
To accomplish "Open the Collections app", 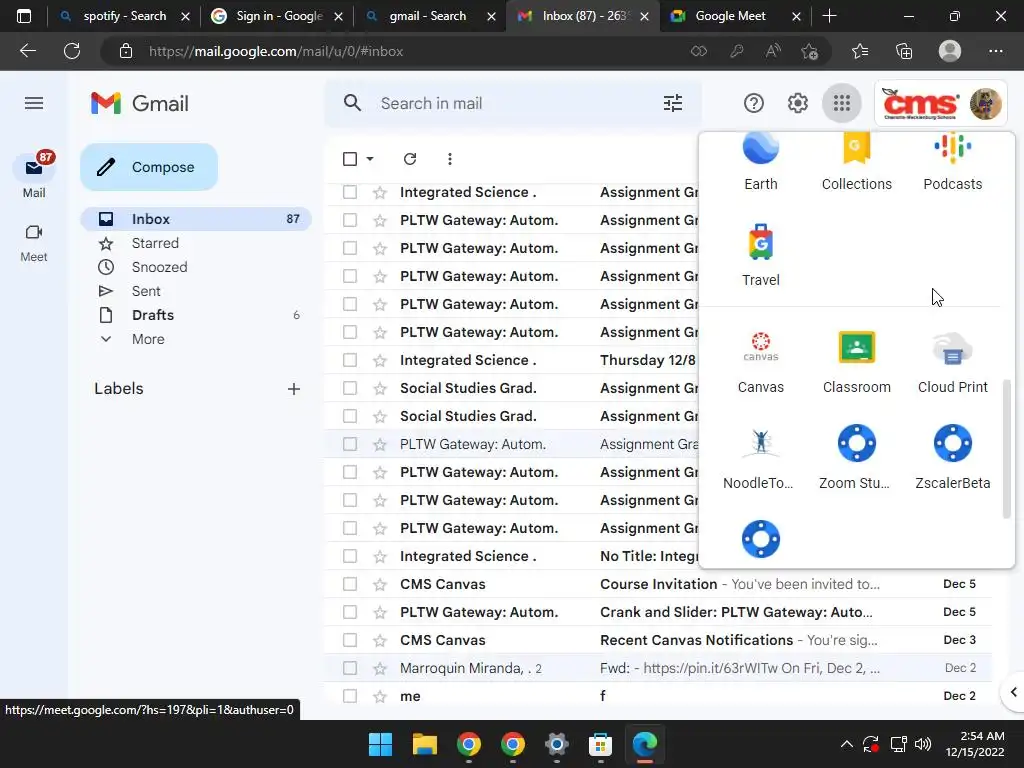I will tap(856, 162).
